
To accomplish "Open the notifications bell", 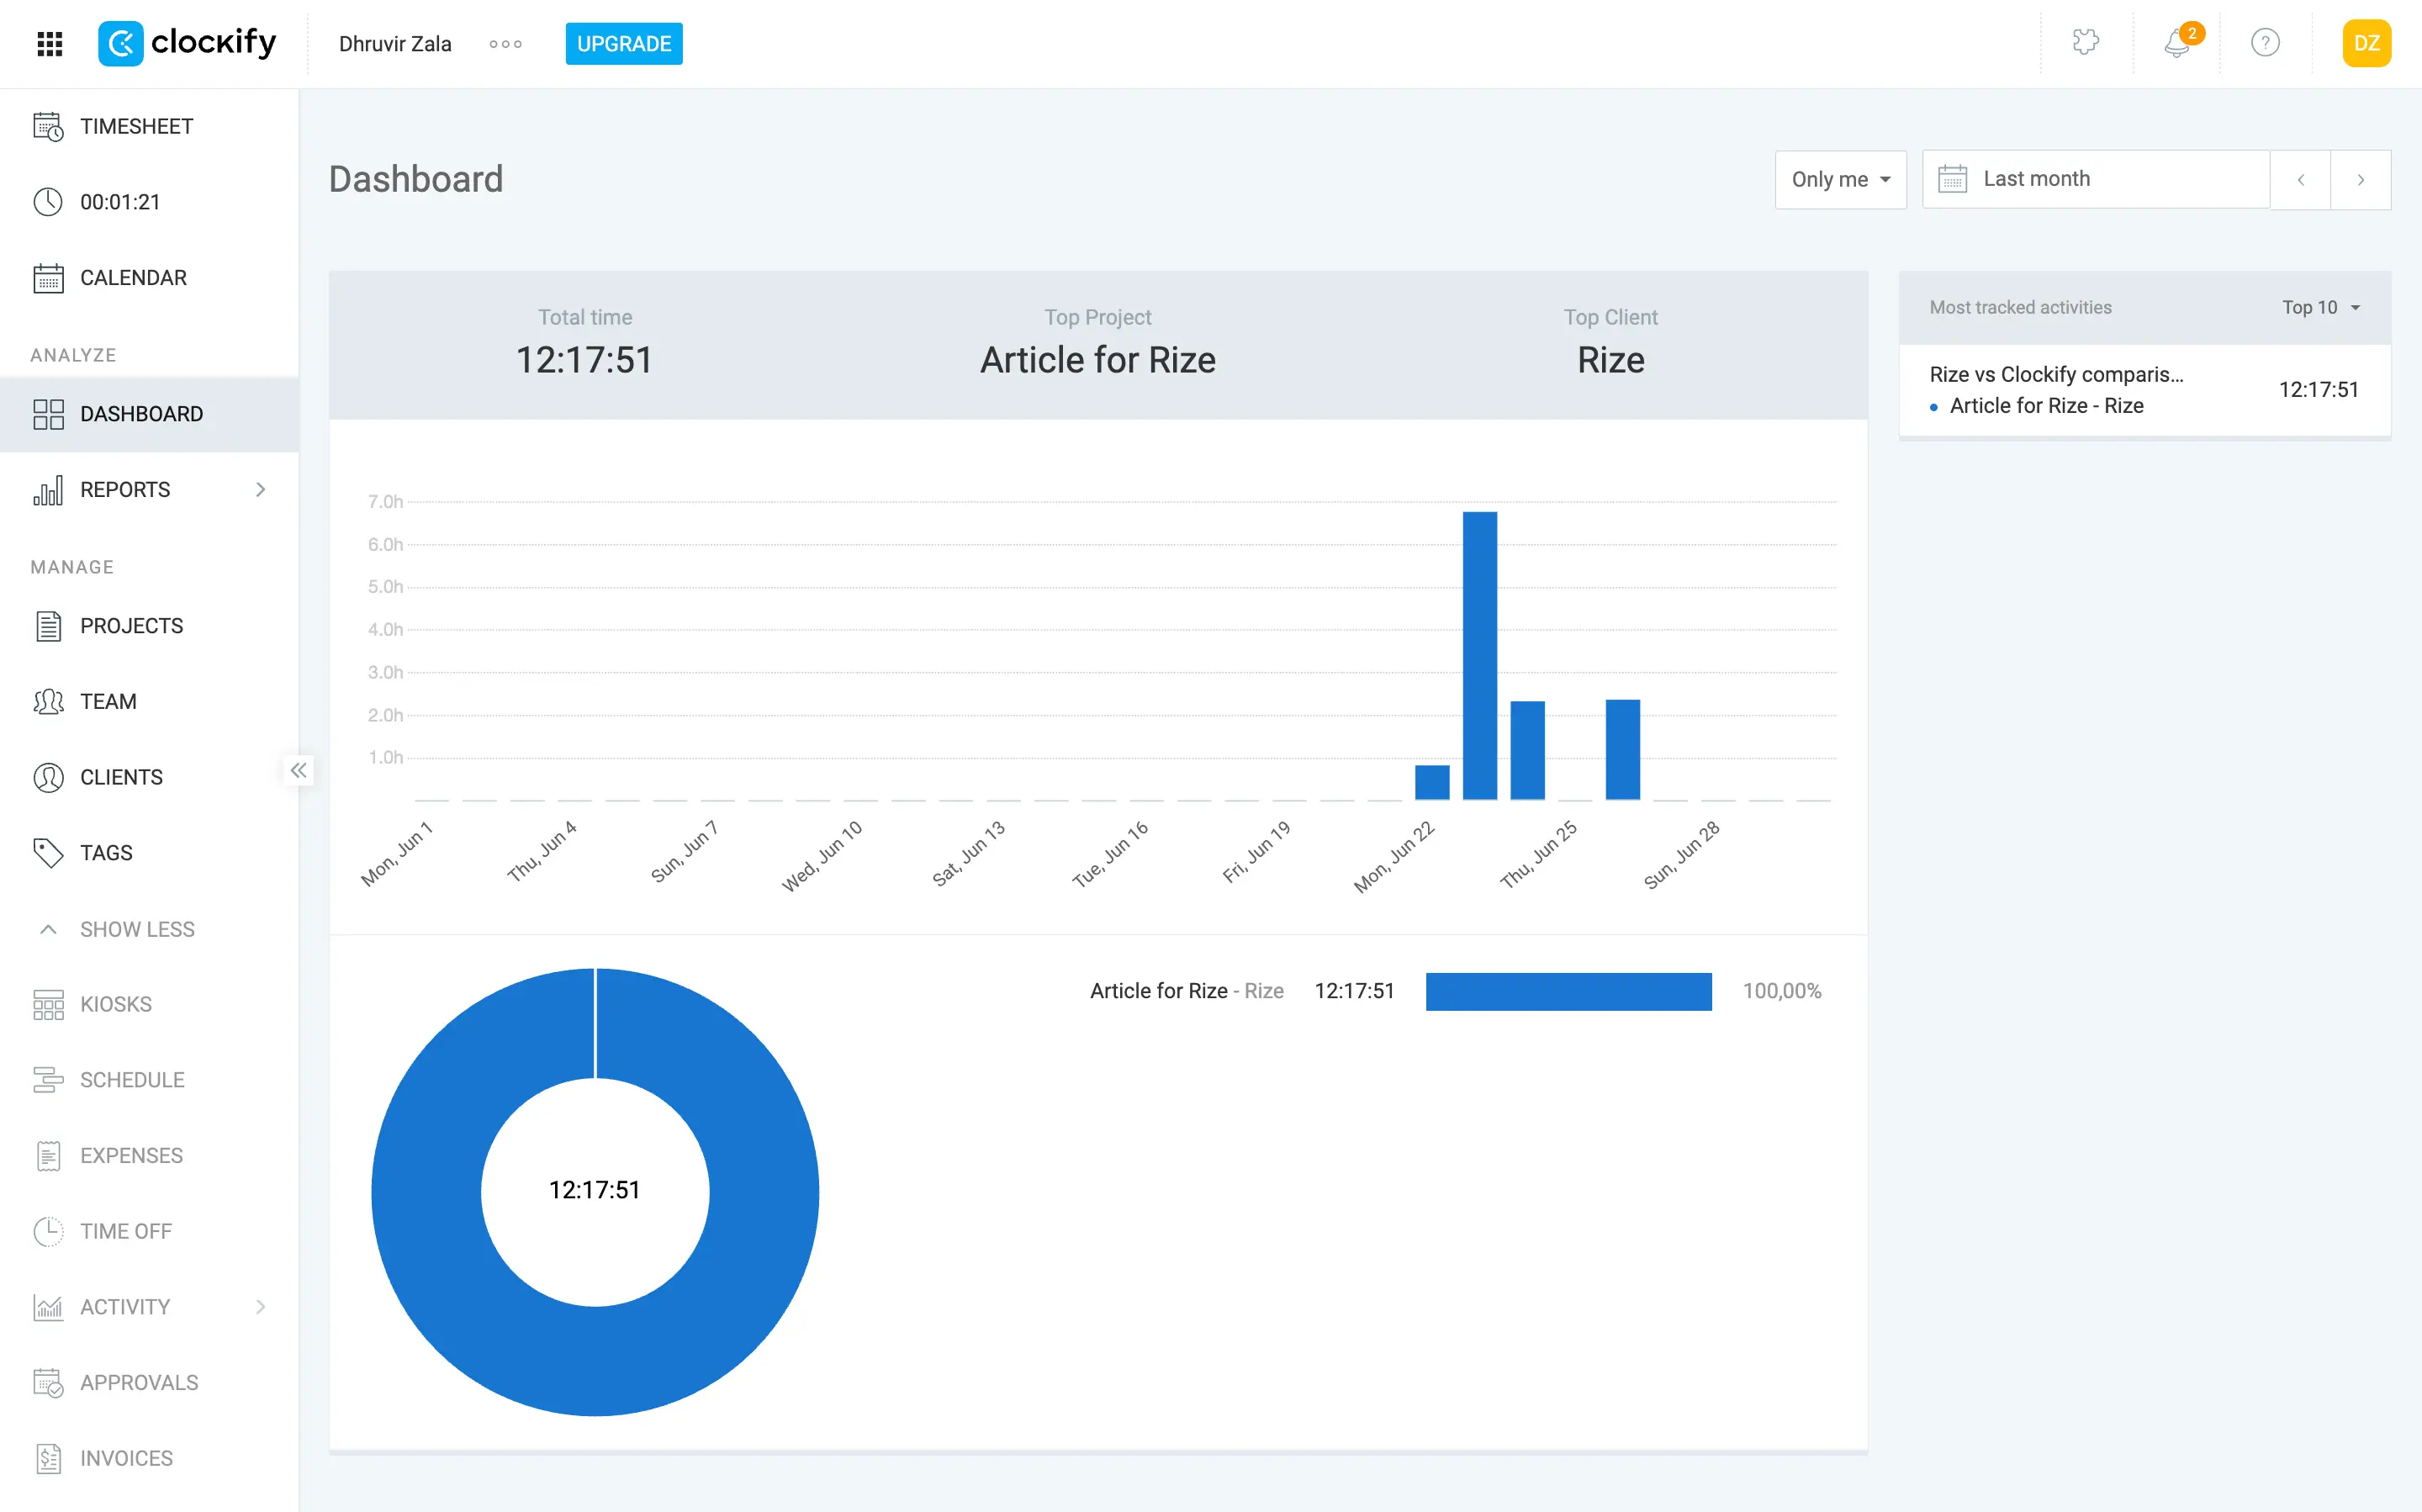I will [x=2177, y=43].
